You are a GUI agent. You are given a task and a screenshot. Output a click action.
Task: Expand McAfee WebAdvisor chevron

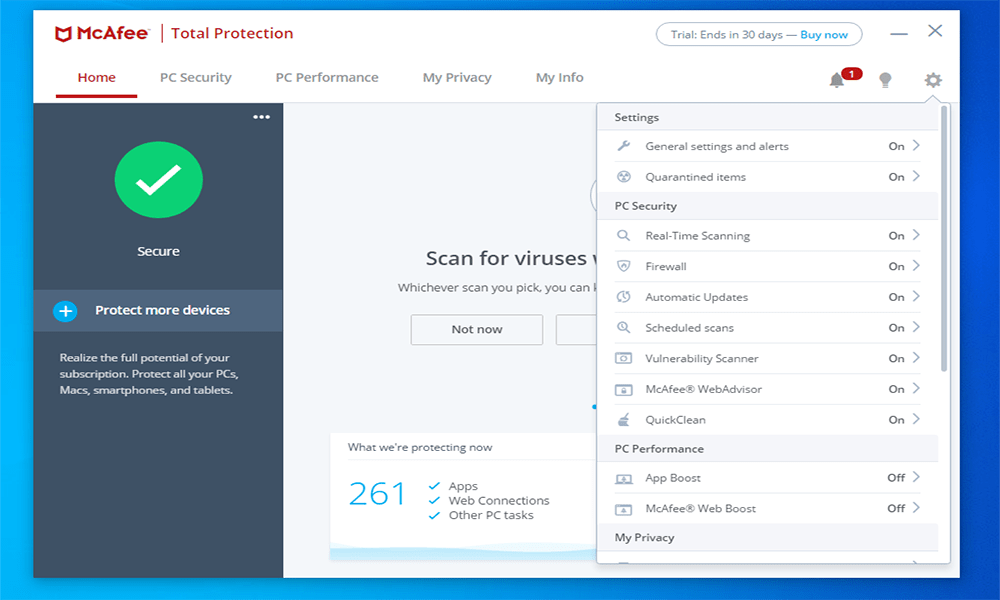click(x=916, y=388)
